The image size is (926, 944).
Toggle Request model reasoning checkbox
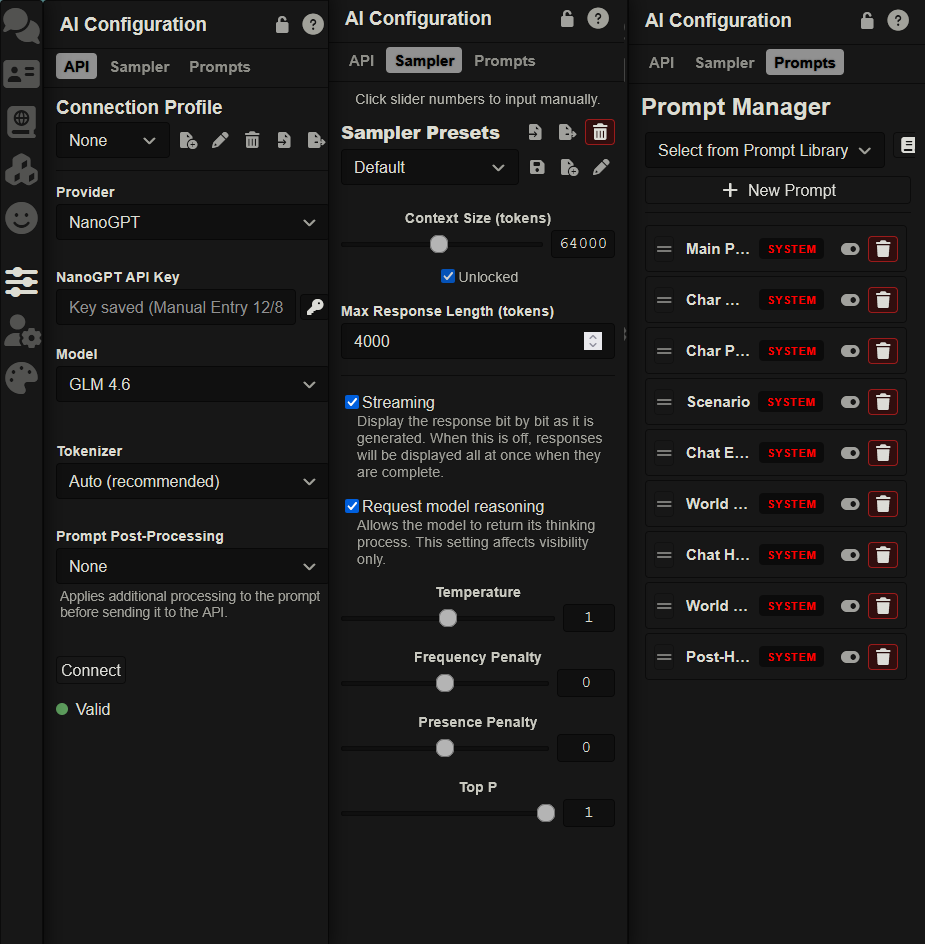coord(352,506)
